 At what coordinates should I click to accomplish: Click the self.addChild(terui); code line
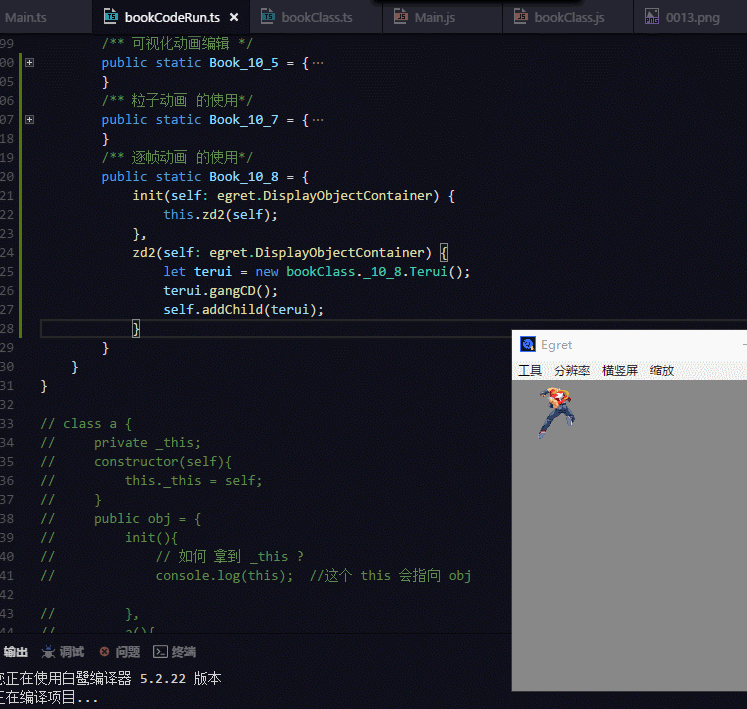243,310
